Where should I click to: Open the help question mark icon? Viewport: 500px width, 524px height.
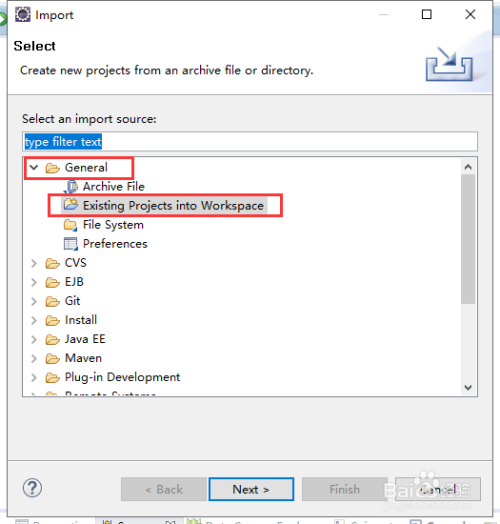coord(32,488)
